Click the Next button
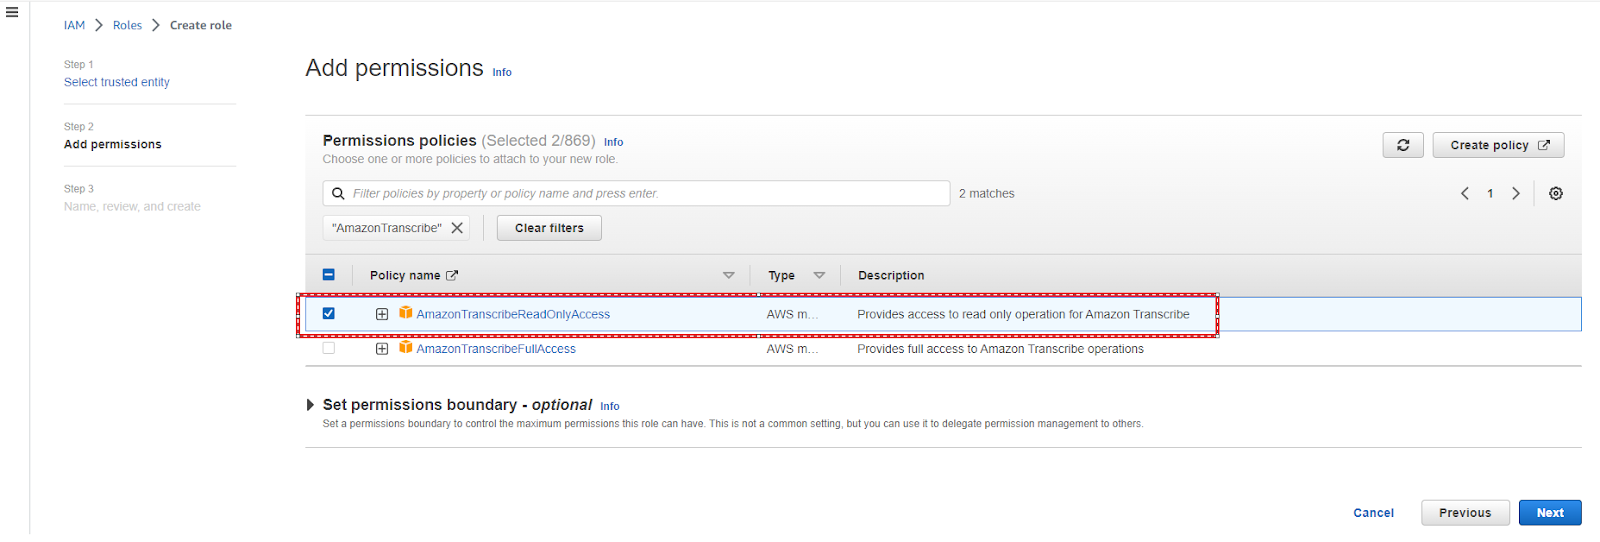Image resolution: width=1600 pixels, height=542 pixels. [1549, 513]
